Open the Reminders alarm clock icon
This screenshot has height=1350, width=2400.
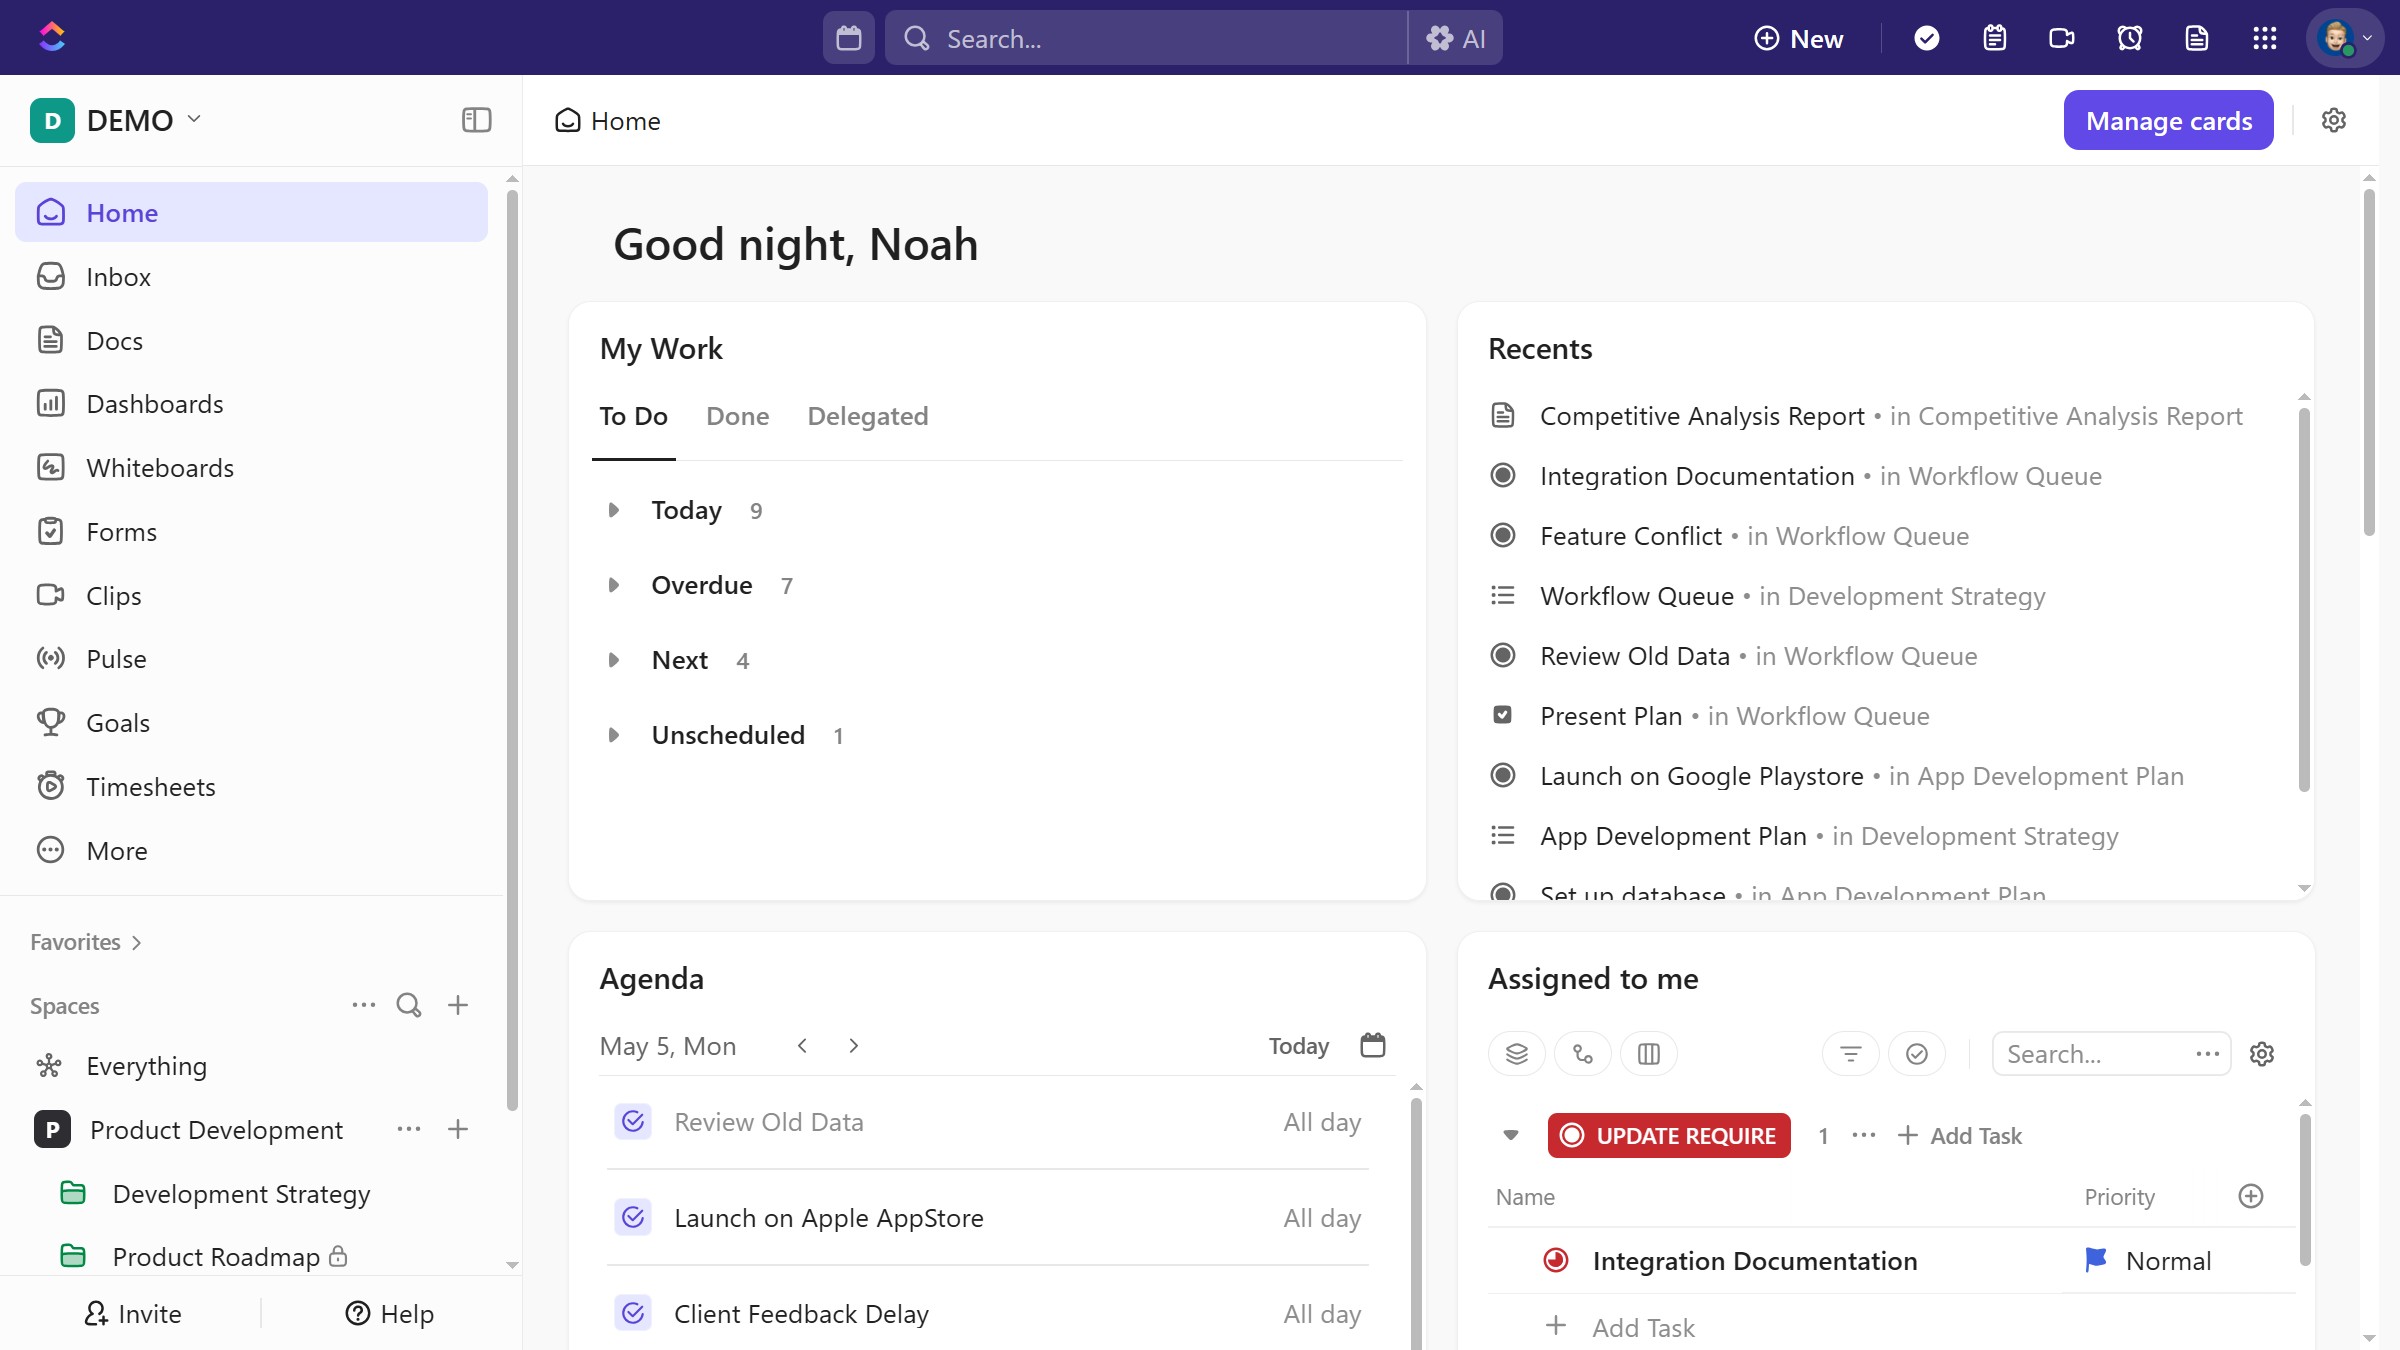[2129, 38]
